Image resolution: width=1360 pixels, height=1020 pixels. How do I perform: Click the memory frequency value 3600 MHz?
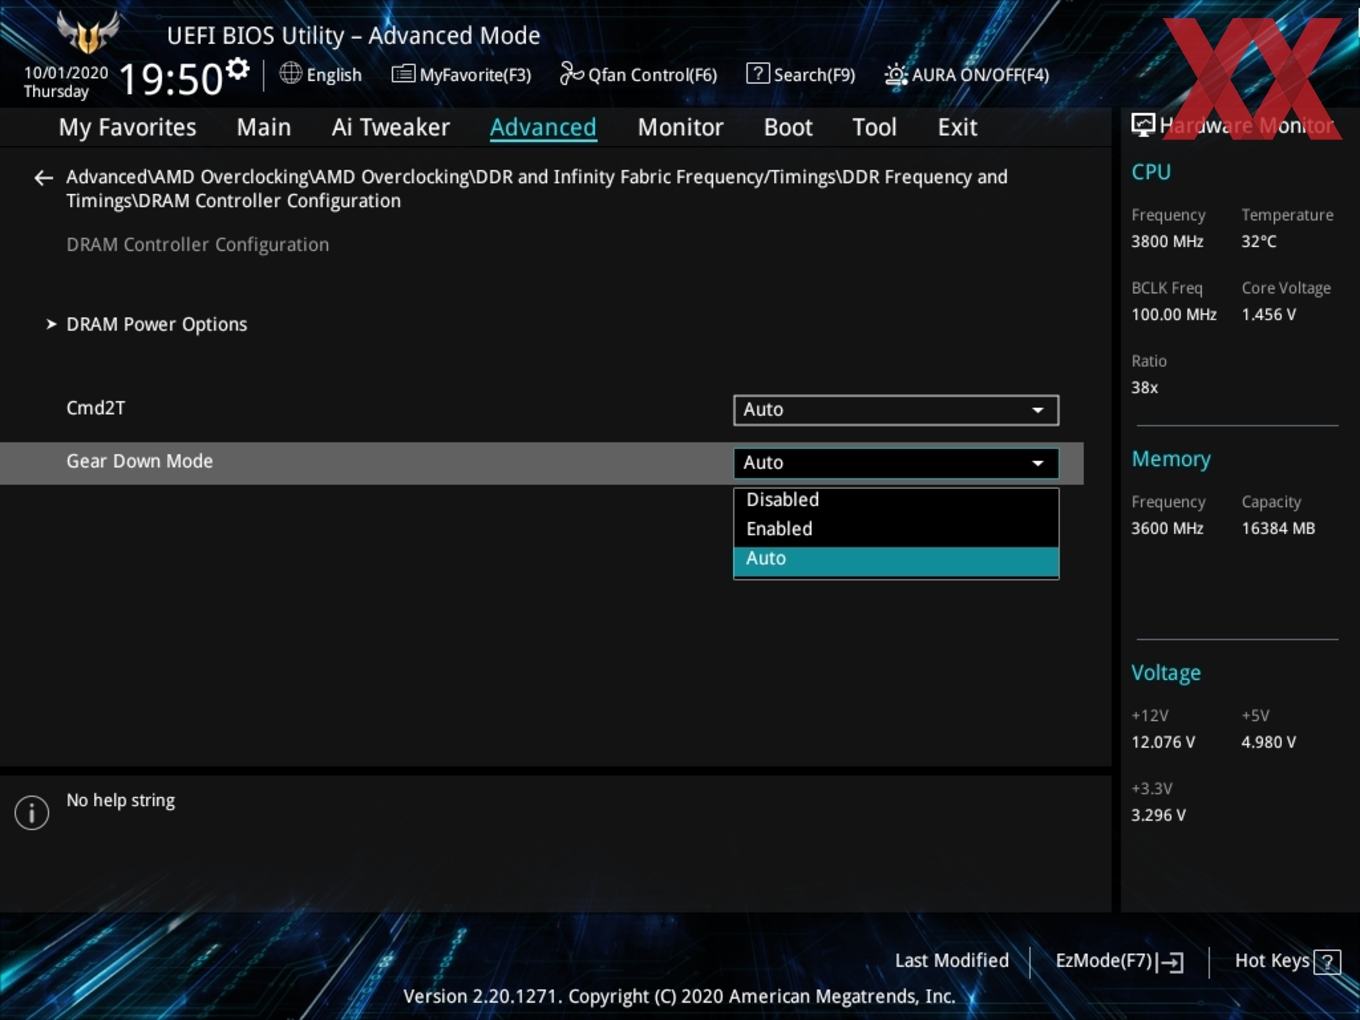[x=1167, y=528]
